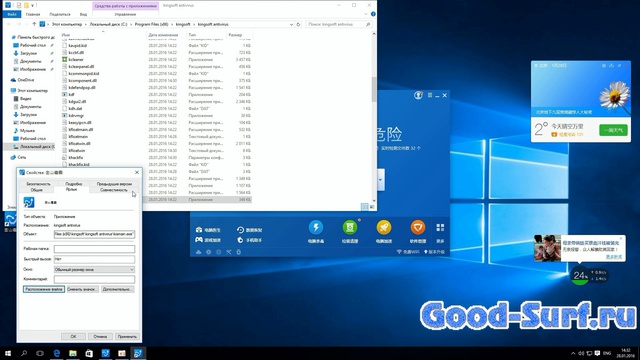The height and width of the screenshot is (360, 640).
Task: Click the four-square more tools icon
Action: pos(440,227)
